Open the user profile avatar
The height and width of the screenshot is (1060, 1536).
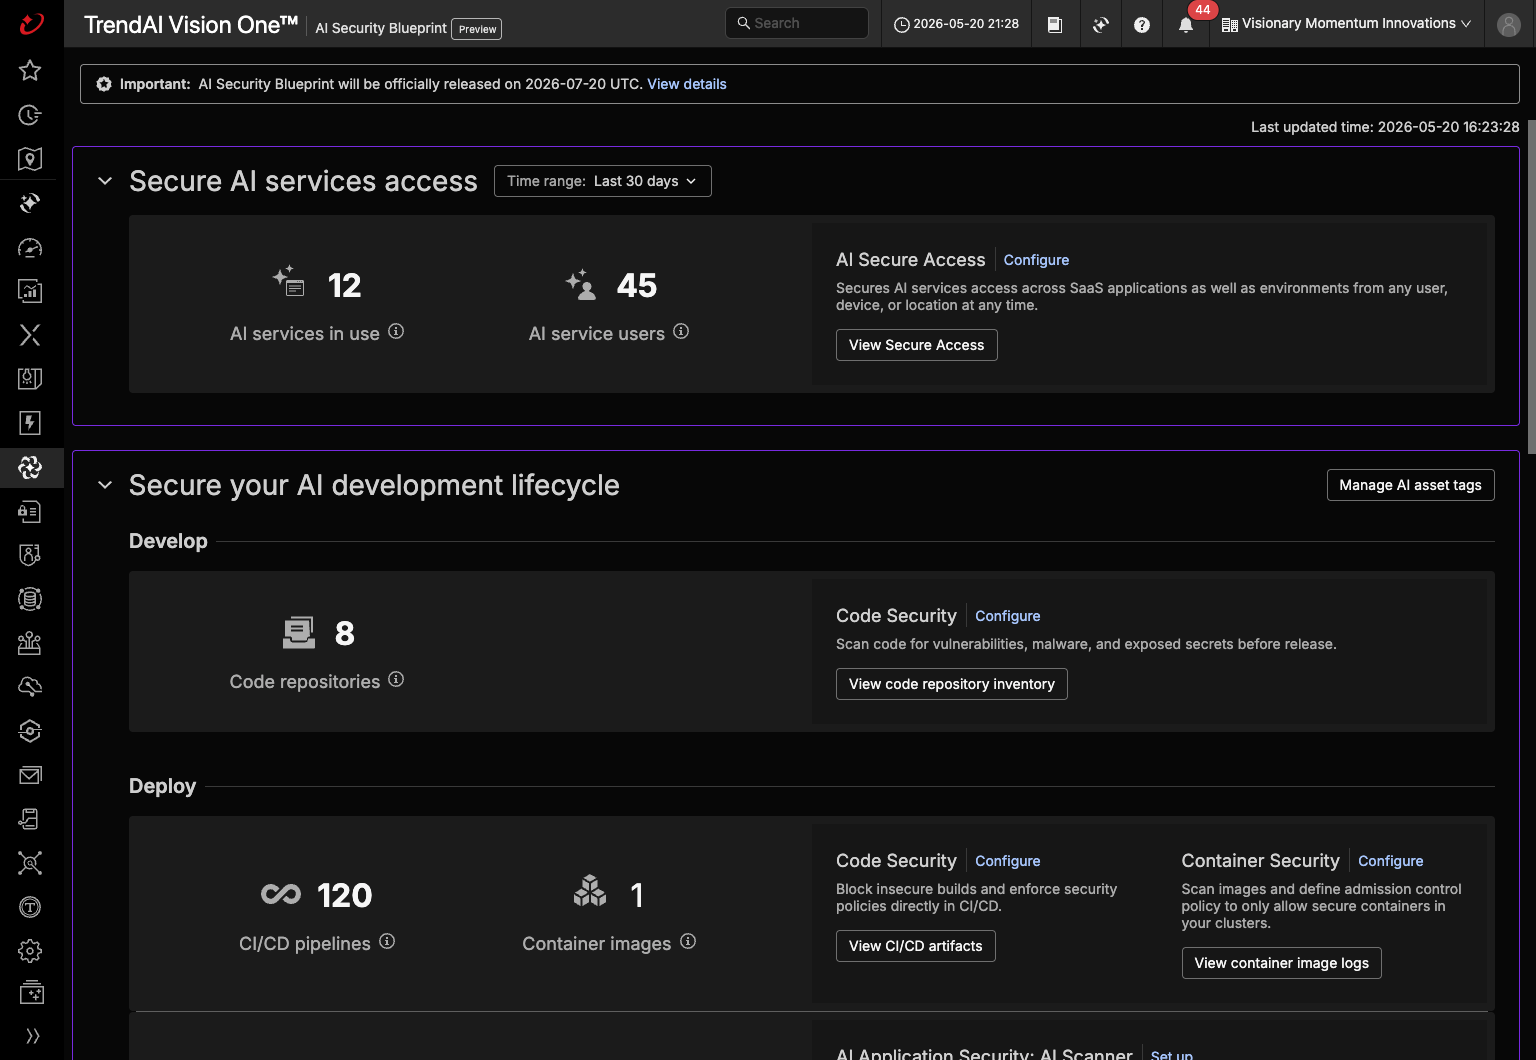(x=1509, y=24)
